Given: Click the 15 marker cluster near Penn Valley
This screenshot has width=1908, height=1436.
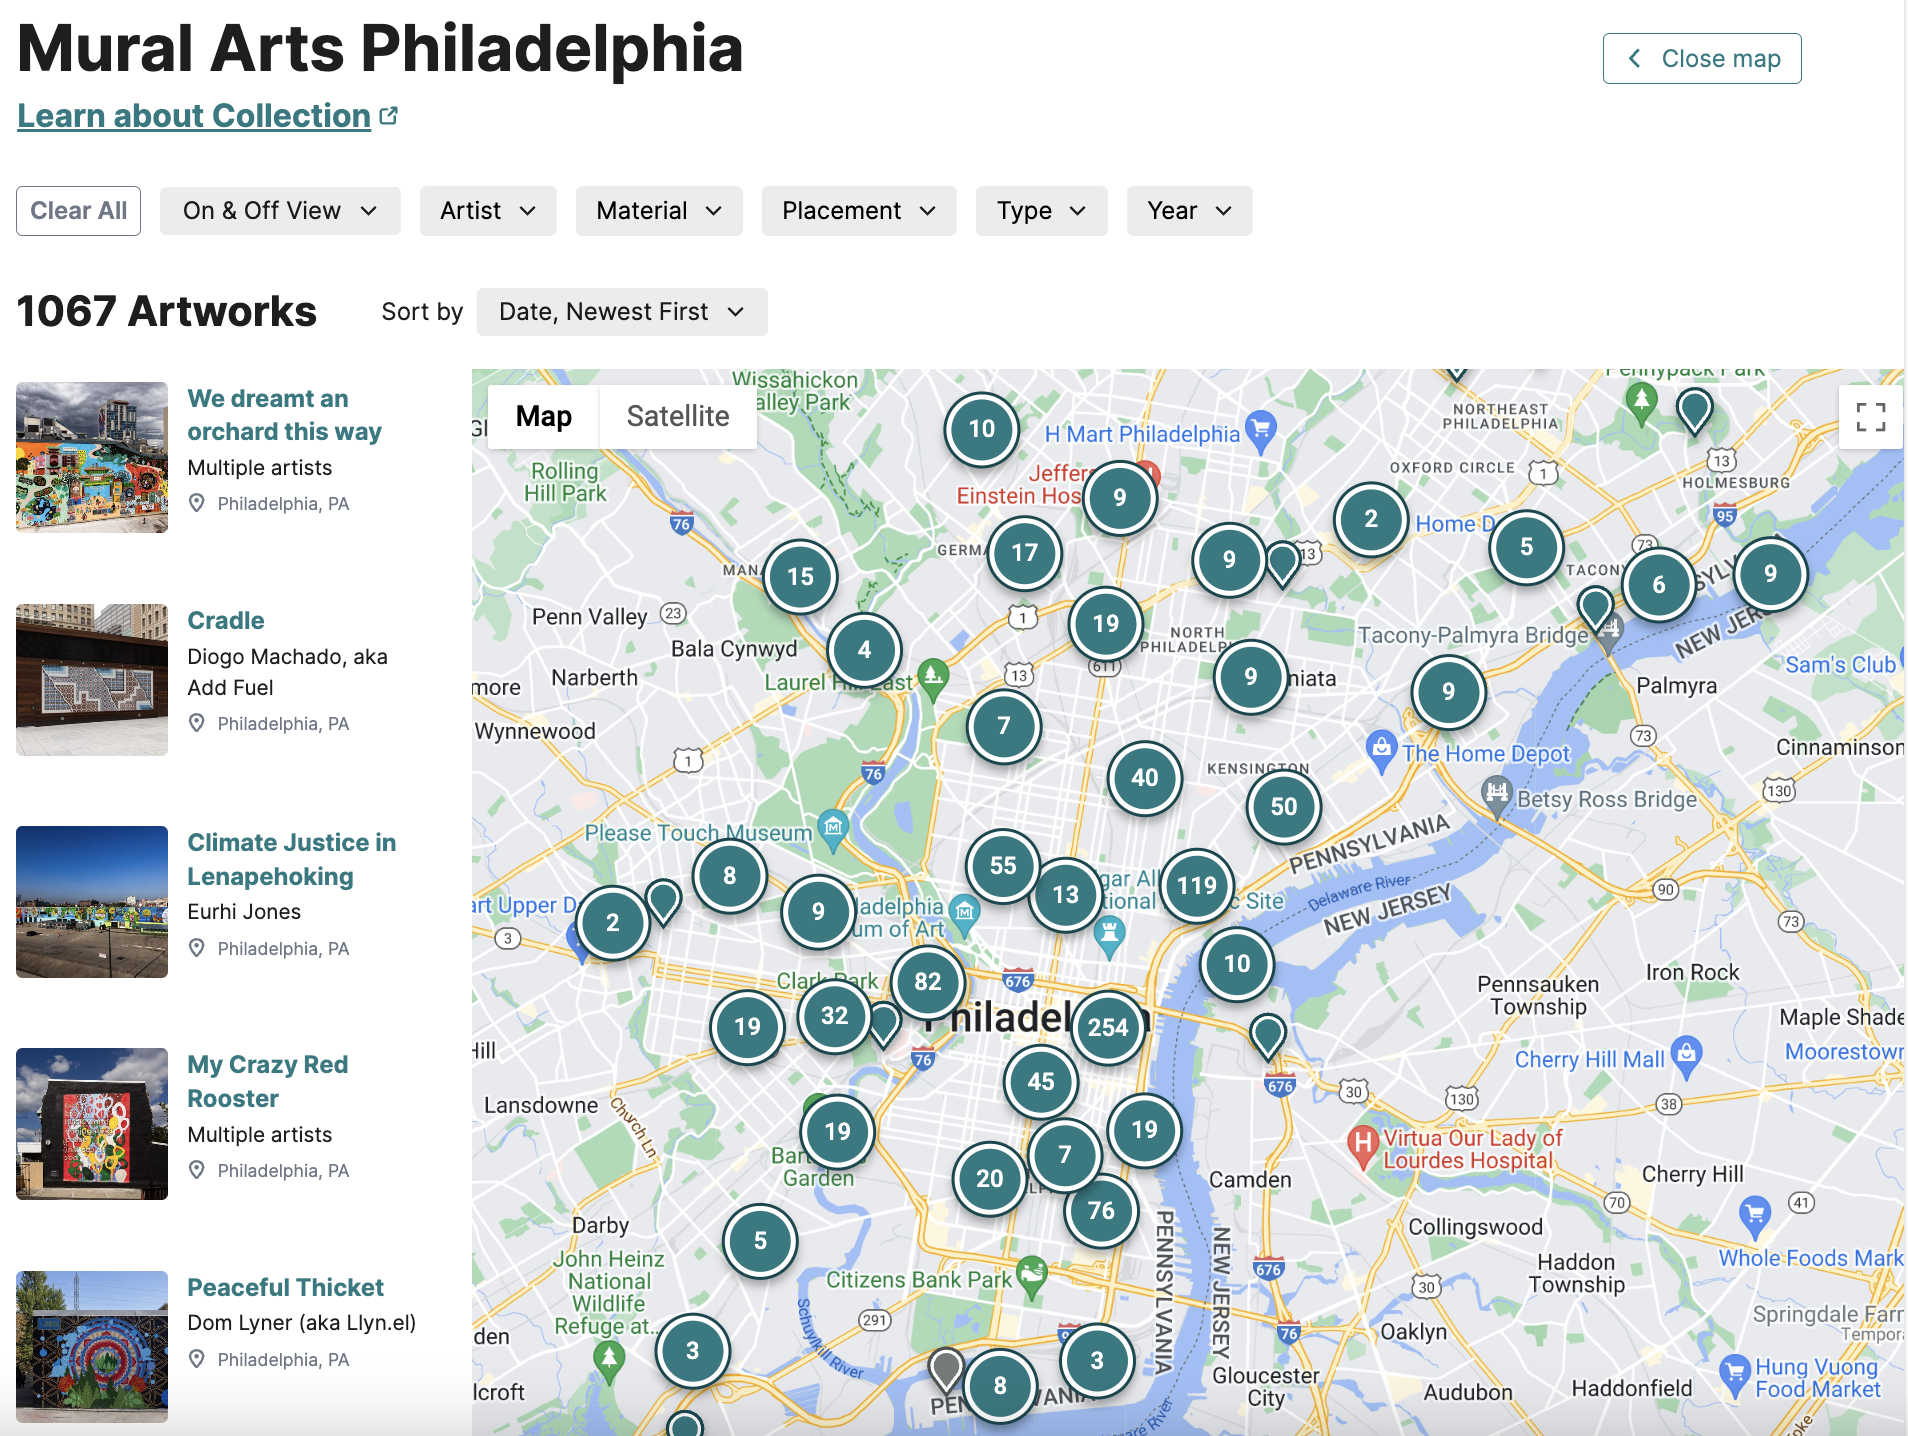Looking at the screenshot, I should tap(799, 576).
